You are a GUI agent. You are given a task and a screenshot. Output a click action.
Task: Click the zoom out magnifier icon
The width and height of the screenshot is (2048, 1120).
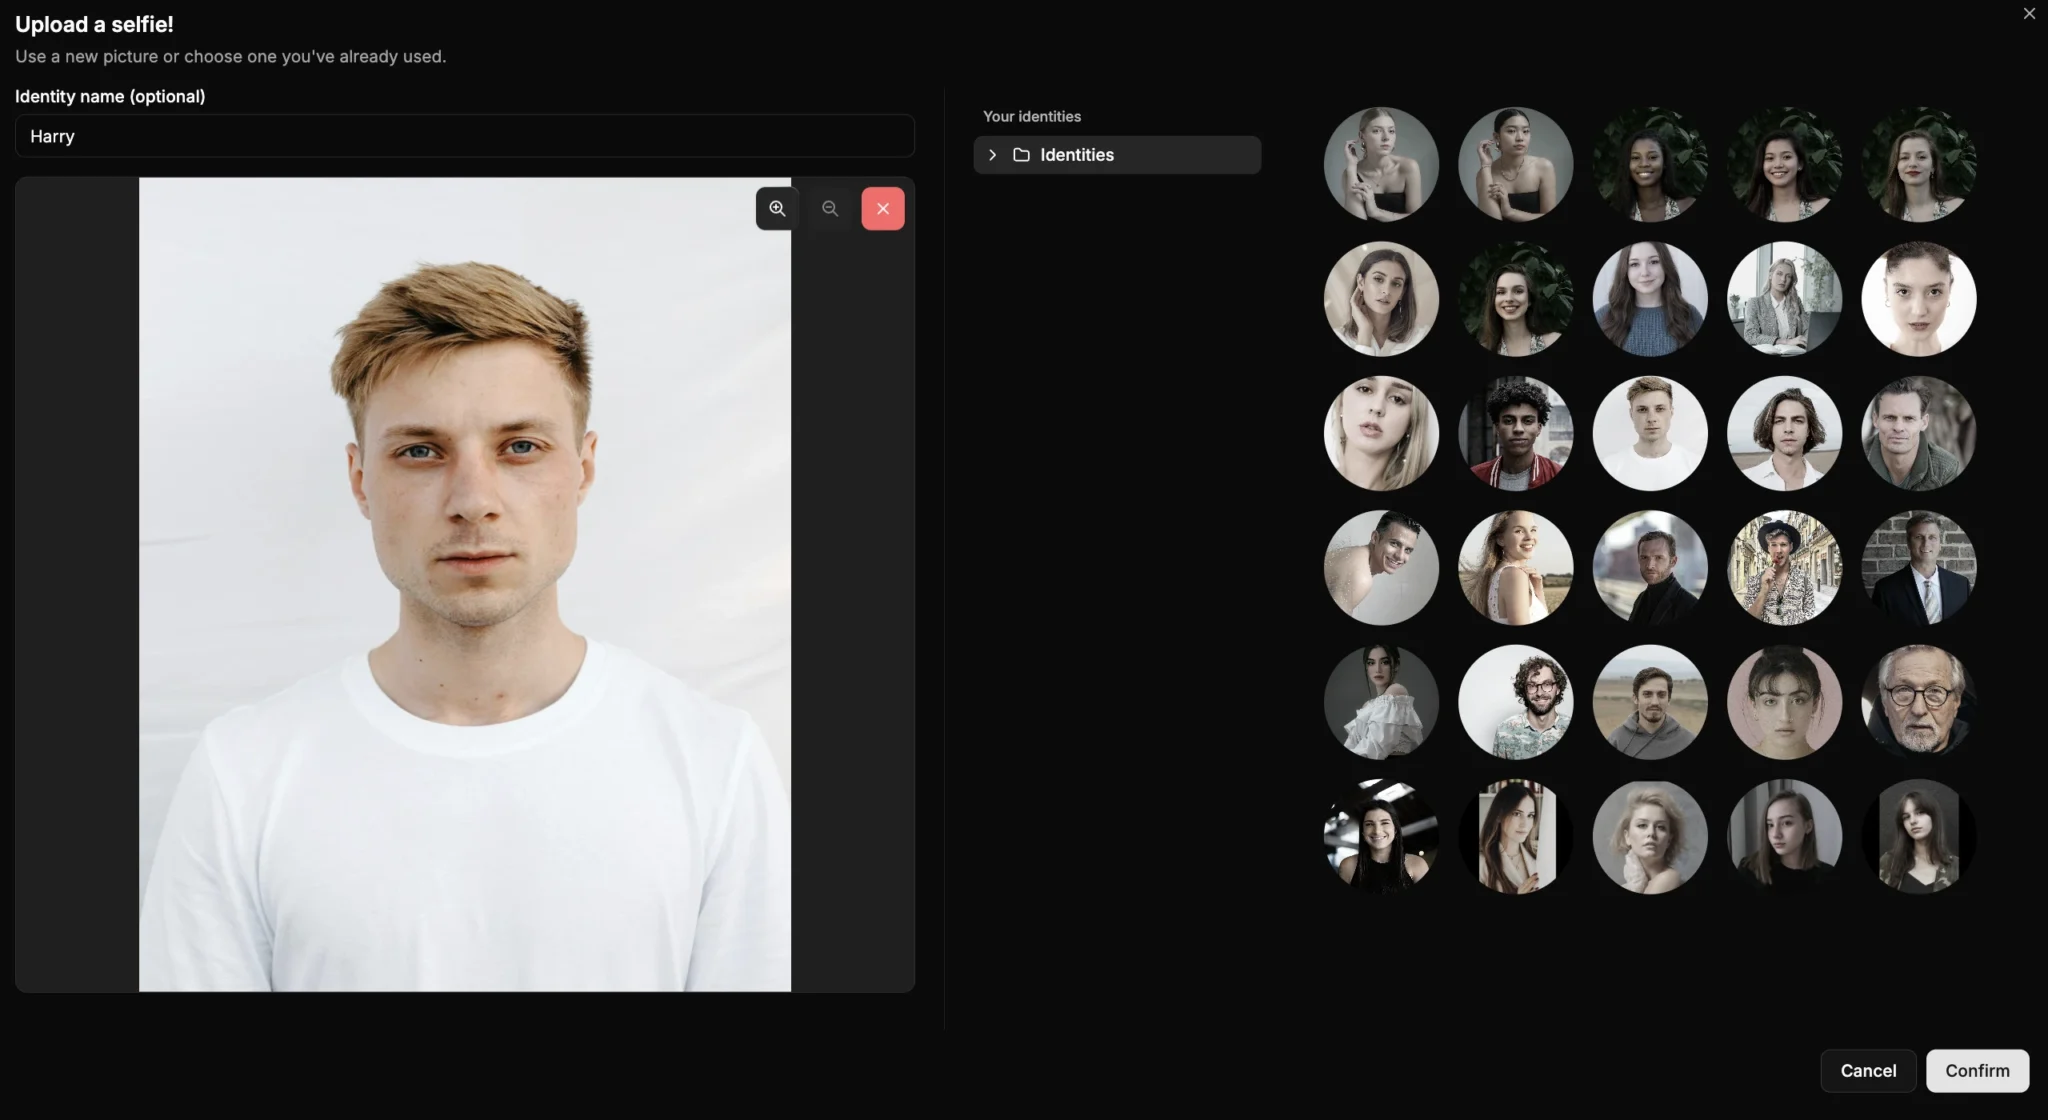click(x=830, y=208)
